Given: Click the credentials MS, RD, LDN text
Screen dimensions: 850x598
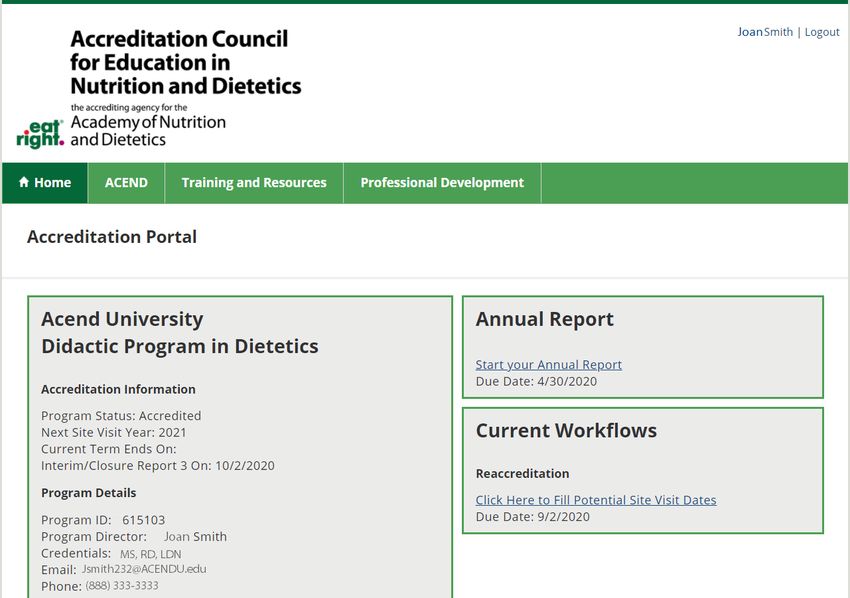Looking at the screenshot, I should pyautogui.click(x=151, y=554).
